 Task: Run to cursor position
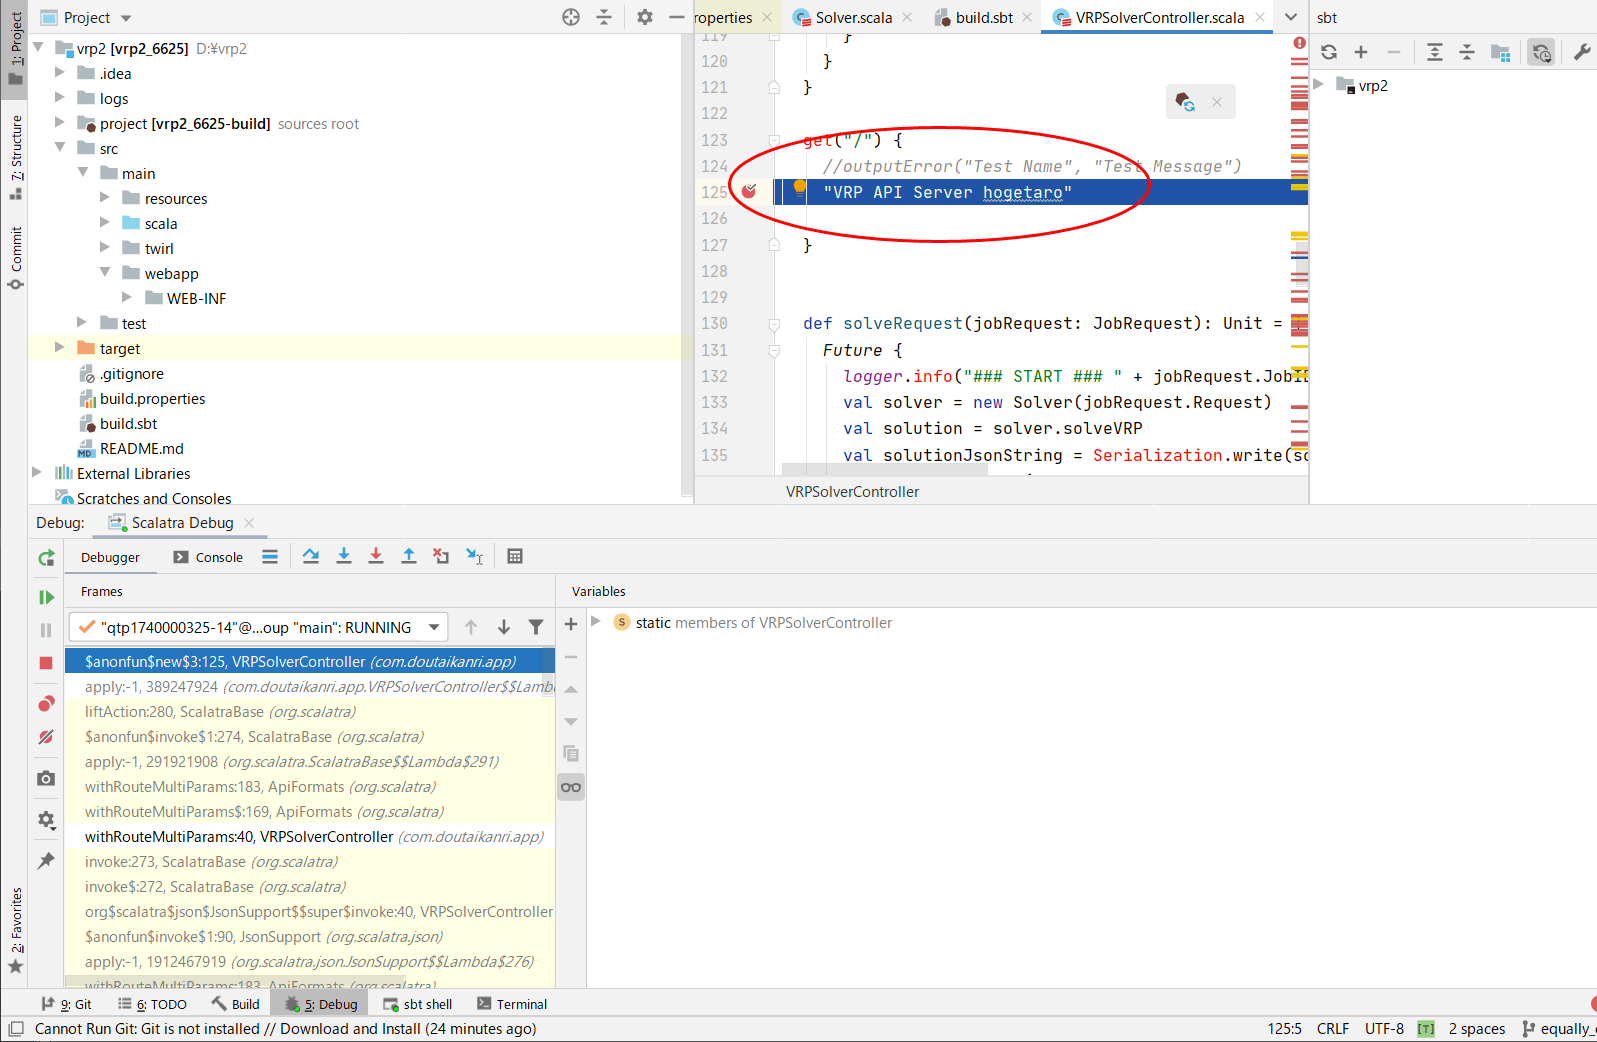point(475,556)
